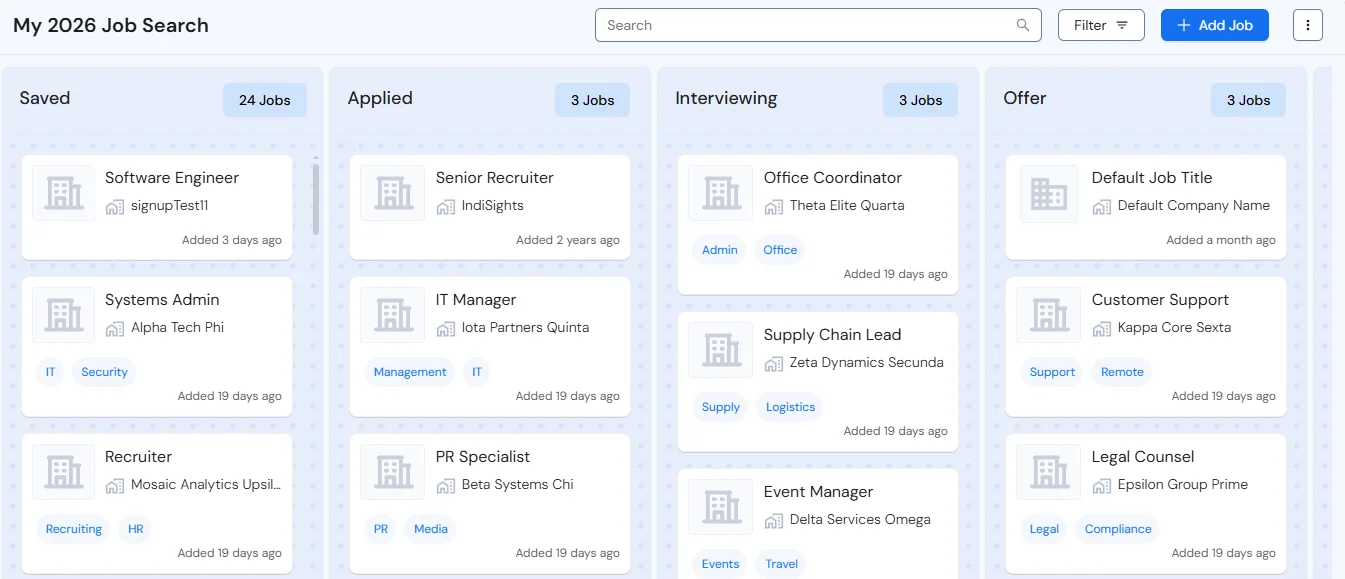This screenshot has height=579, width=1345.
Task: Click the company icon on Legal Counsel card
Action: [x=1048, y=472]
